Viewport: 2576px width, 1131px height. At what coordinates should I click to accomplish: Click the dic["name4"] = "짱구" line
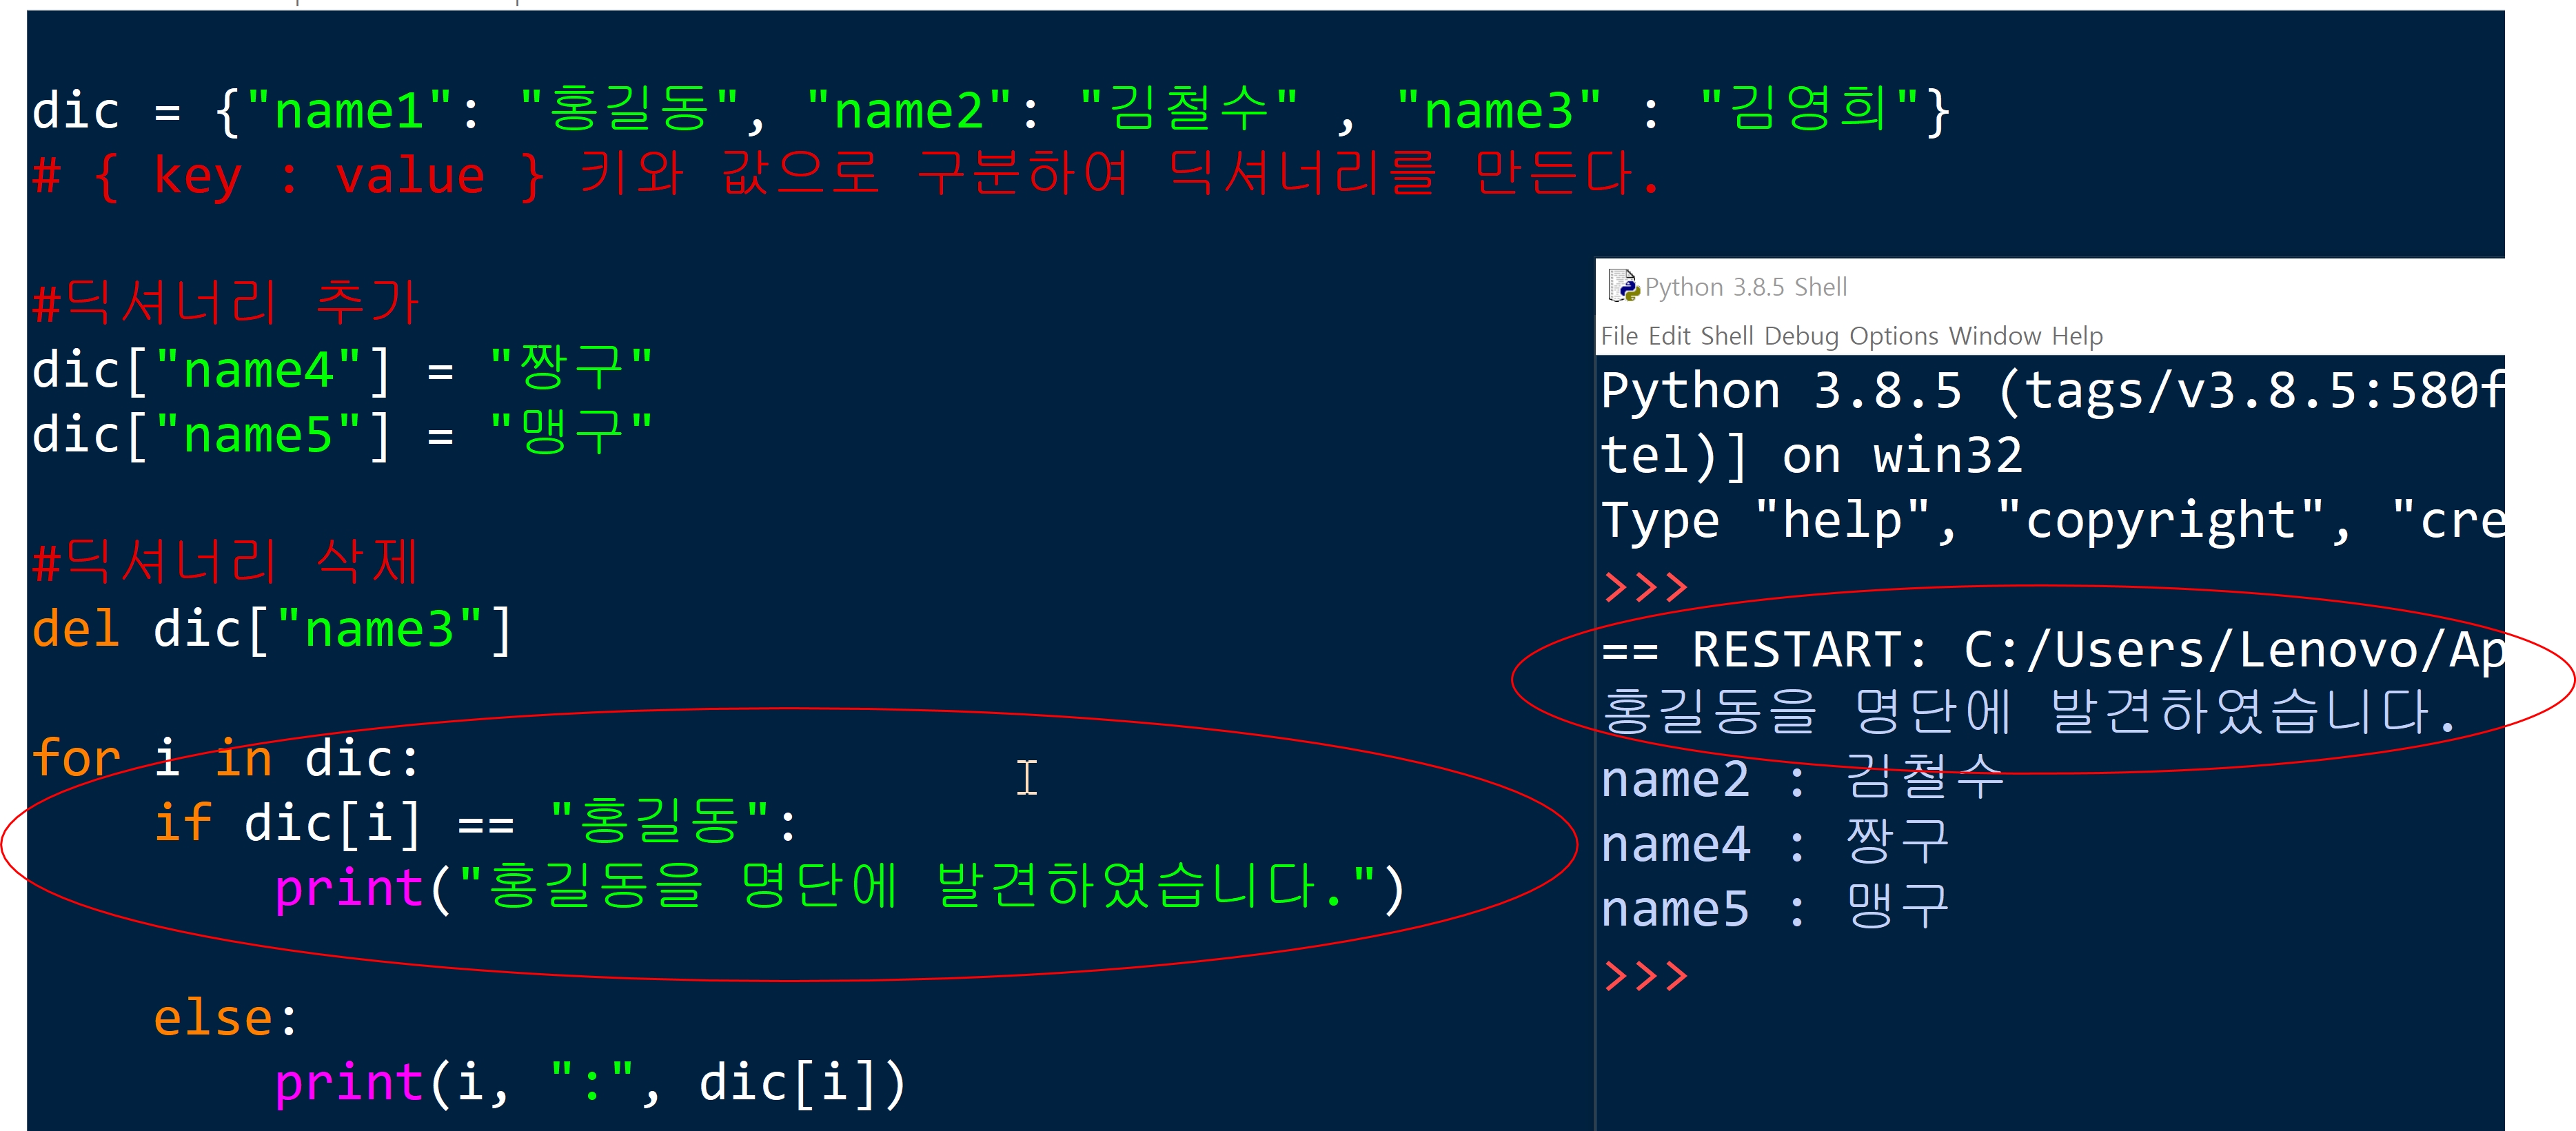(x=343, y=369)
